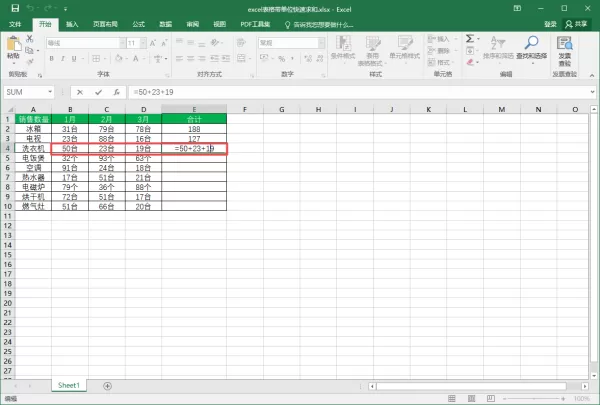Screen dimensions: 600x405
Task: Open the font size dropdown
Action: (143, 43)
